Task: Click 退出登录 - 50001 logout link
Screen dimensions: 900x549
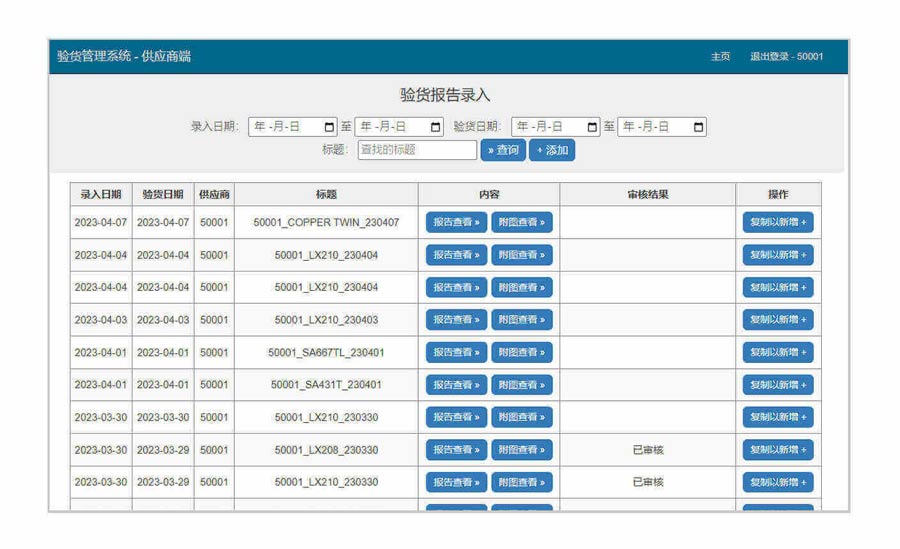Action: (786, 57)
